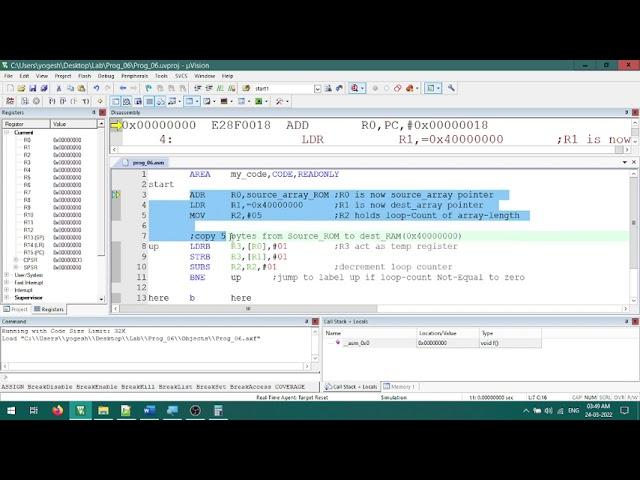Show the next statement with the yellow arrow
640x480 pixels.
click(100, 101)
